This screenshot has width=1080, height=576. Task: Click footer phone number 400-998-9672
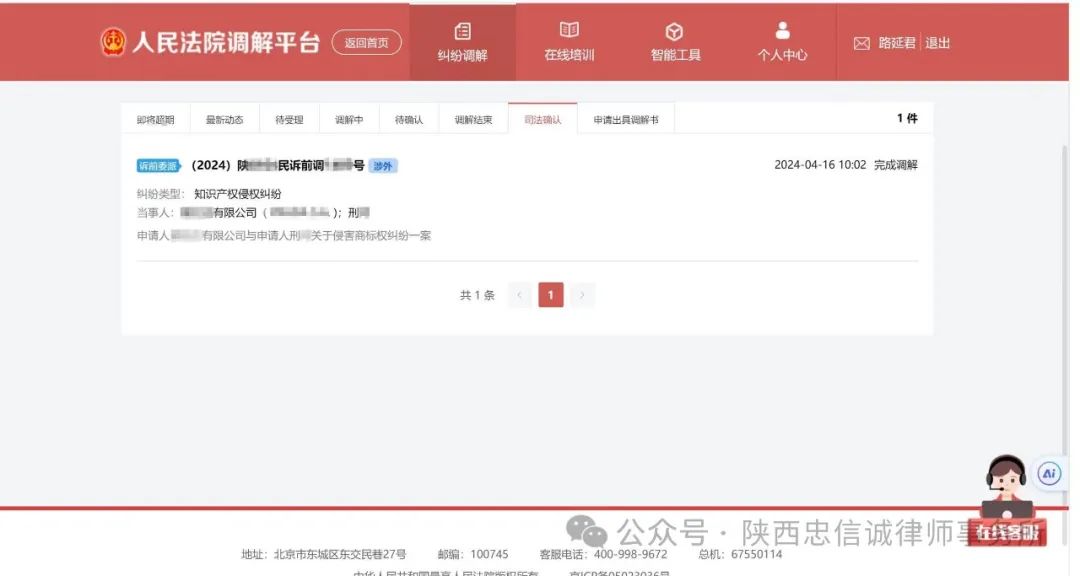[630, 554]
